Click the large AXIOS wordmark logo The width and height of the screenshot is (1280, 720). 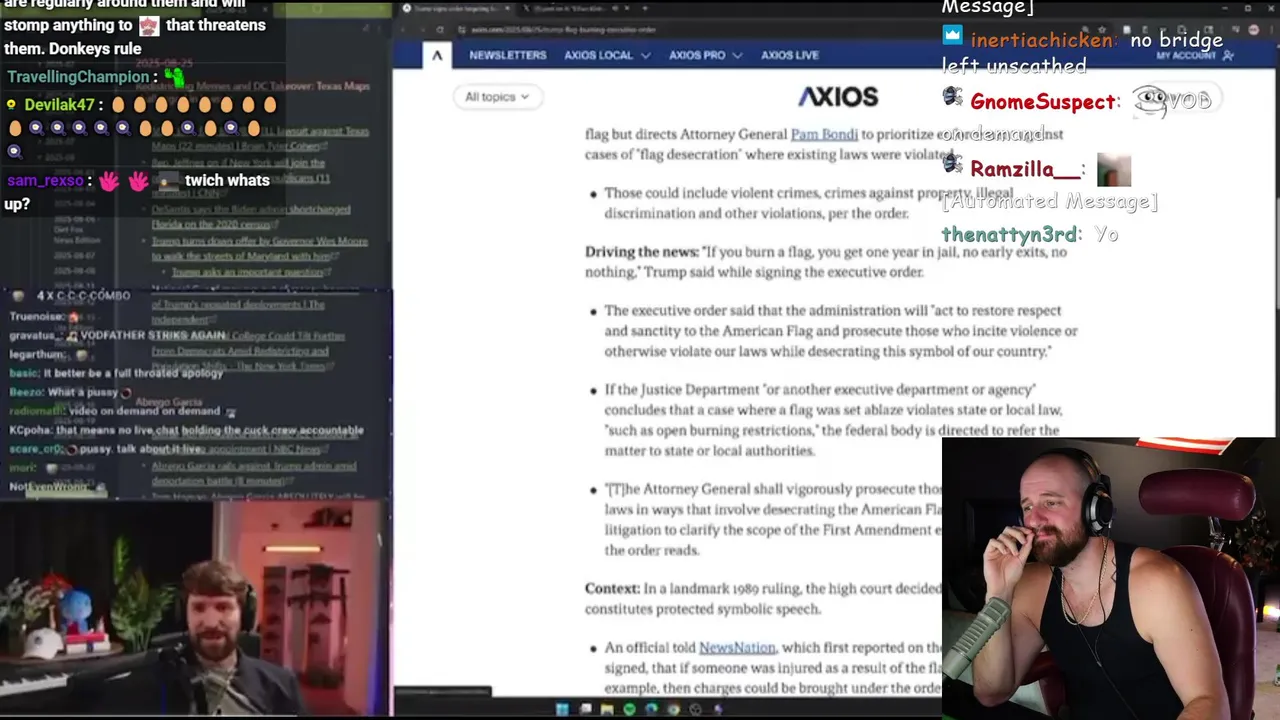pos(838,97)
